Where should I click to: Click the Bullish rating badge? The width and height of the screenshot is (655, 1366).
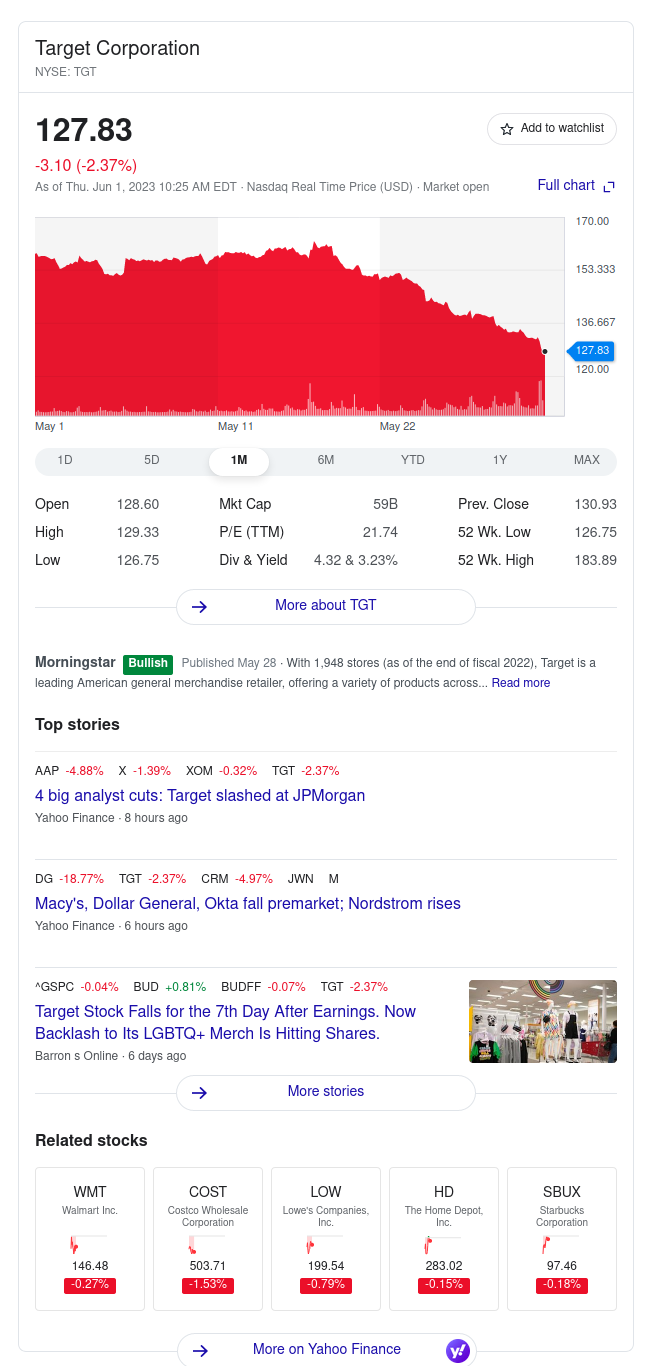pos(148,664)
